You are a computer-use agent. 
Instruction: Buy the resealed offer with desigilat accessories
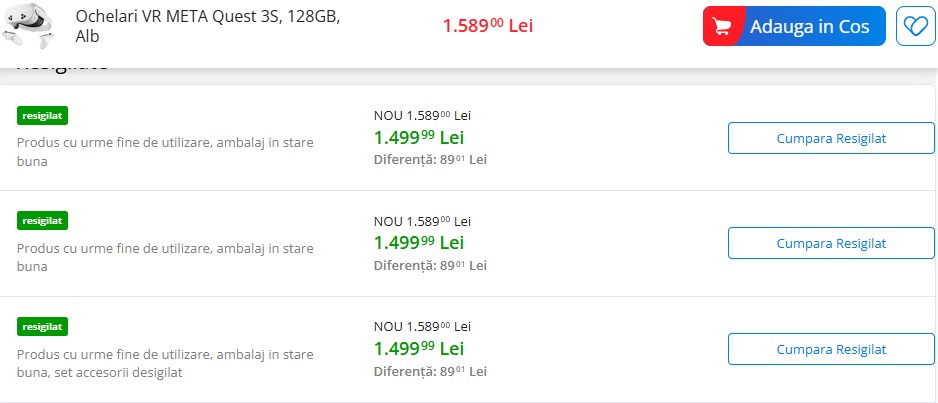tap(831, 349)
